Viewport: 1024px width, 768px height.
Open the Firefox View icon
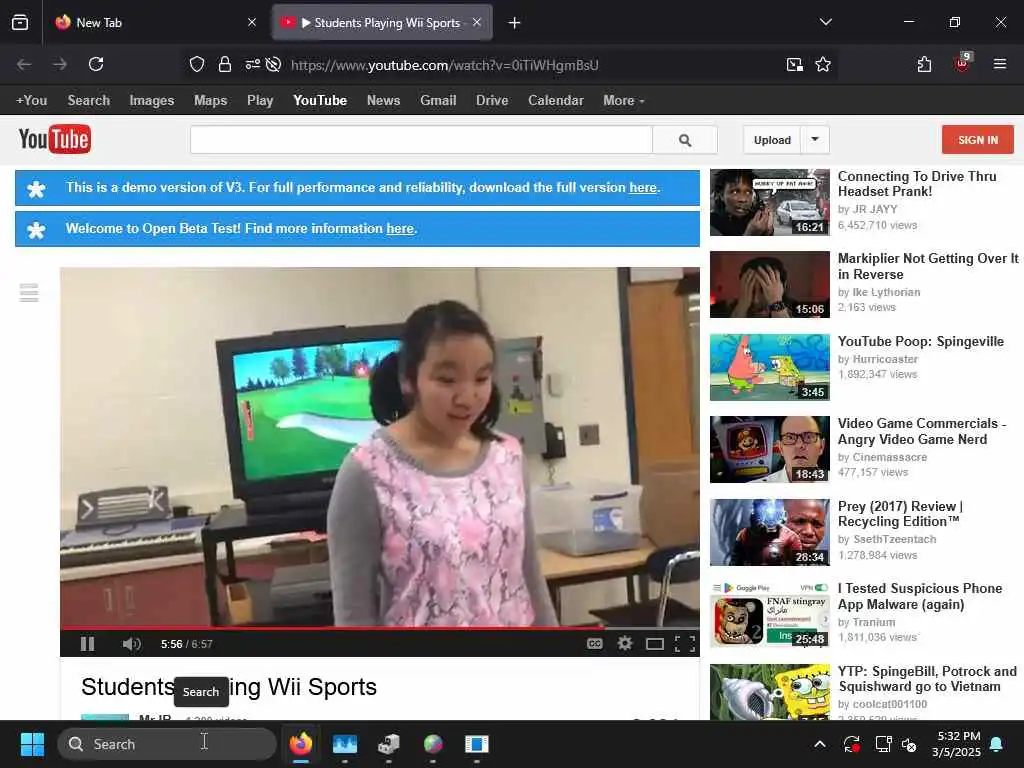20,23
